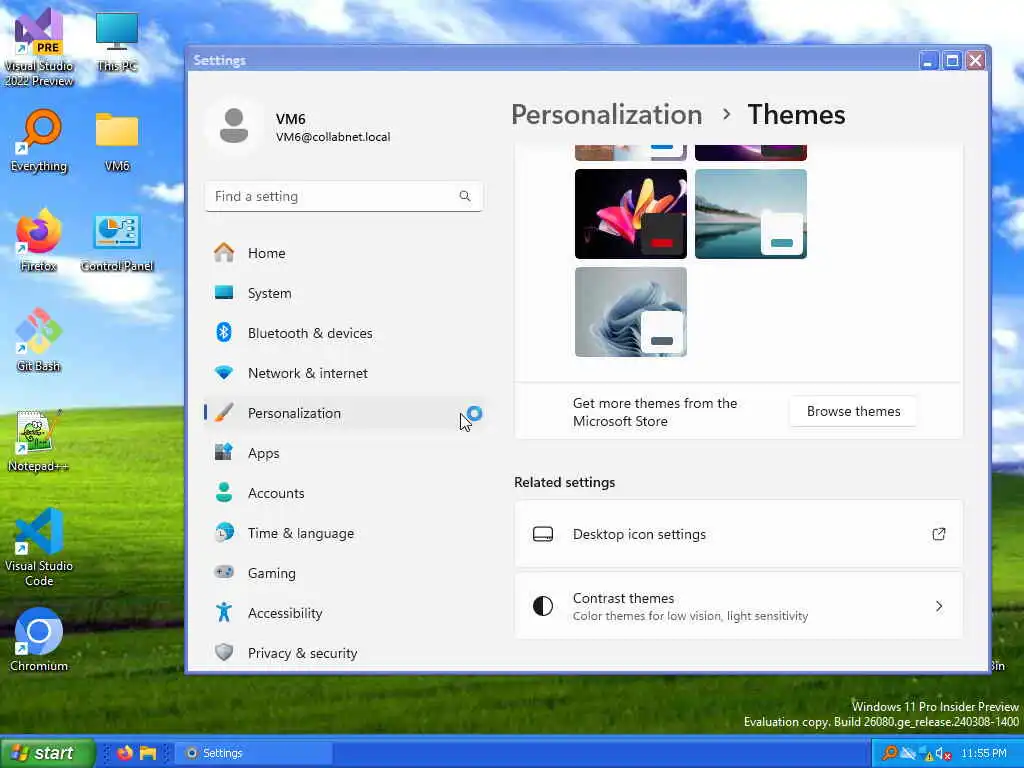Open Desktop icon settings external link arrow
This screenshot has width=1024, height=768.
(938, 534)
